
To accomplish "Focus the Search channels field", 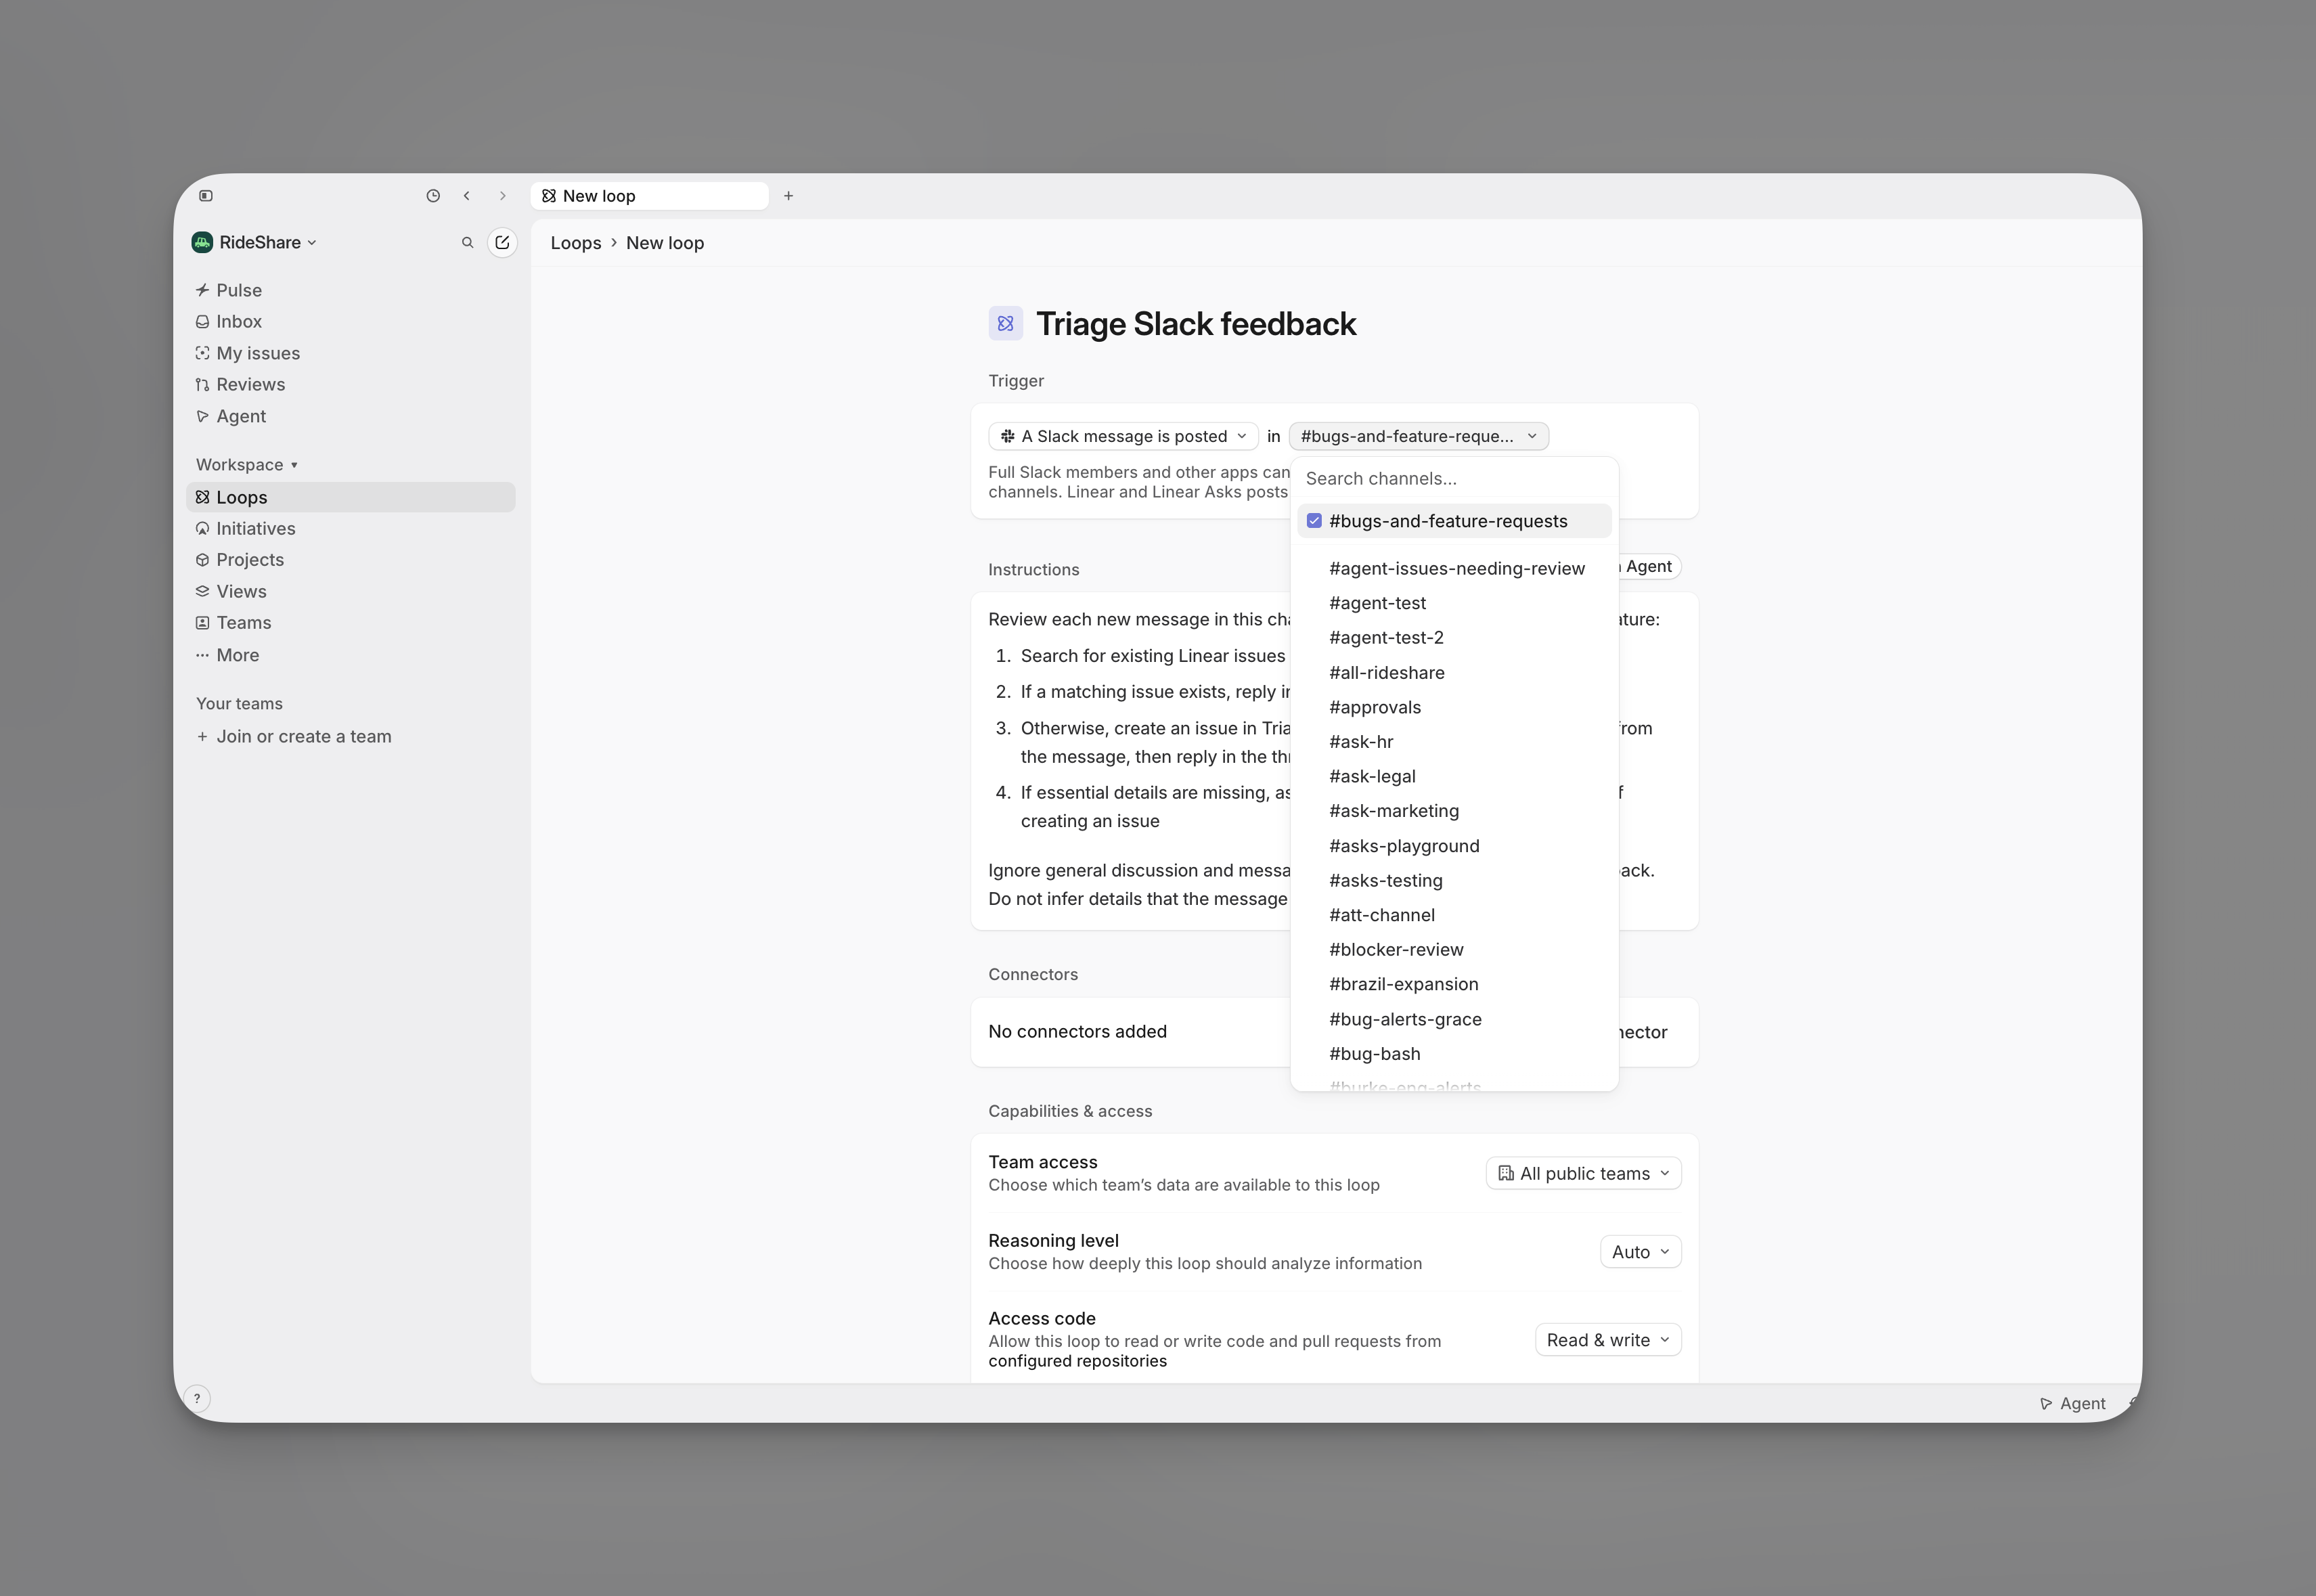I will (x=1454, y=479).
